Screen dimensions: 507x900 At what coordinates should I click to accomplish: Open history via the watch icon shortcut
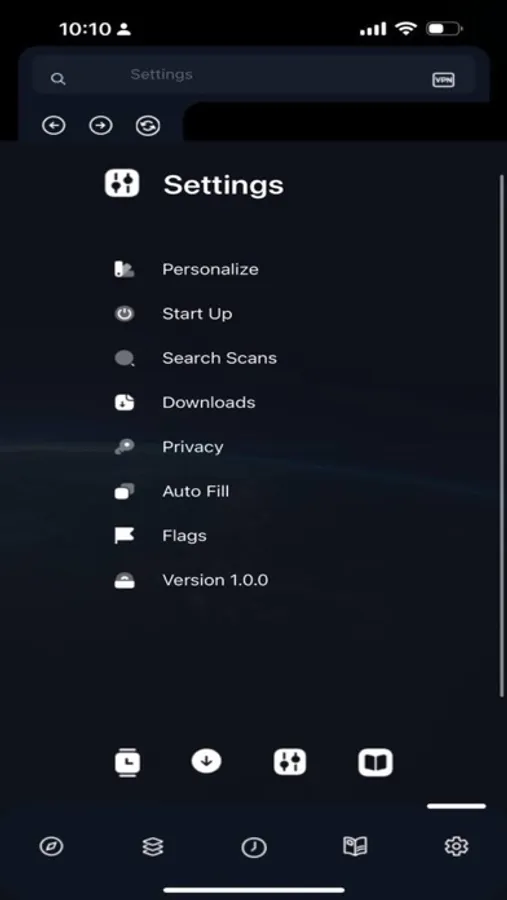127,763
